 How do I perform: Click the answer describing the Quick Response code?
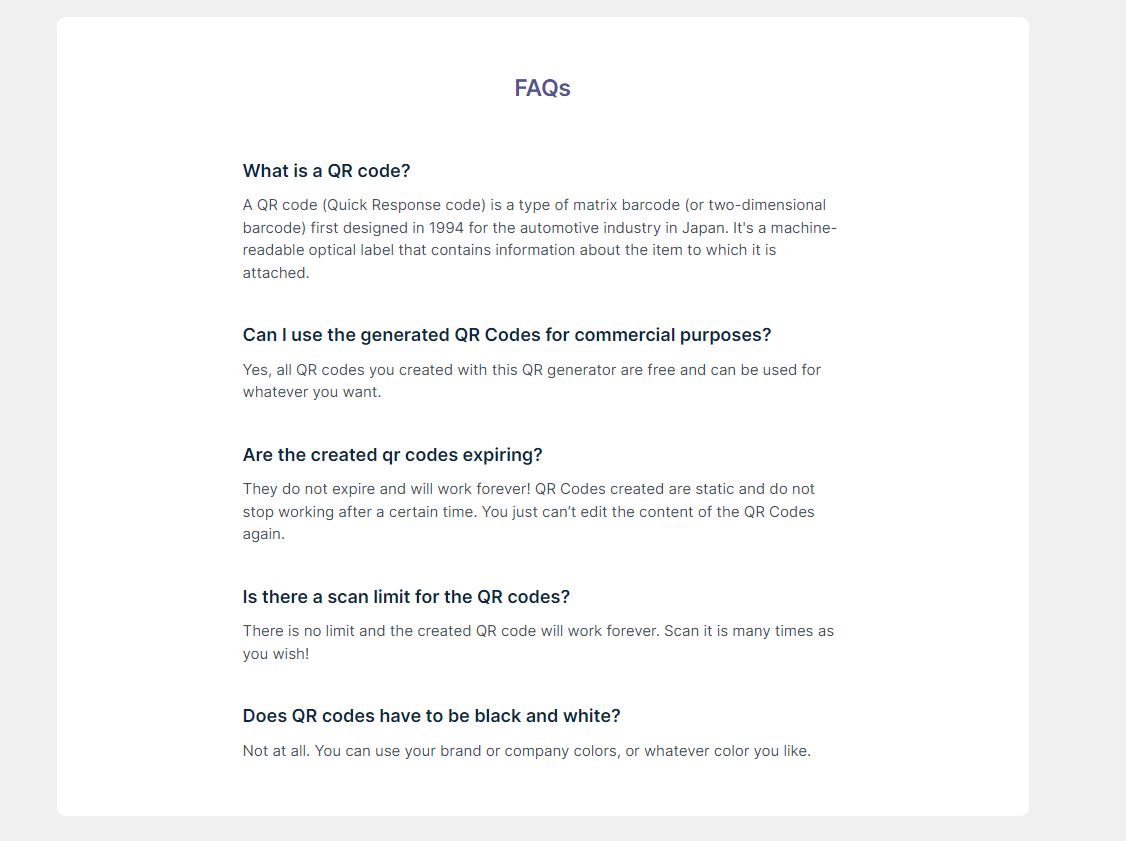539,238
